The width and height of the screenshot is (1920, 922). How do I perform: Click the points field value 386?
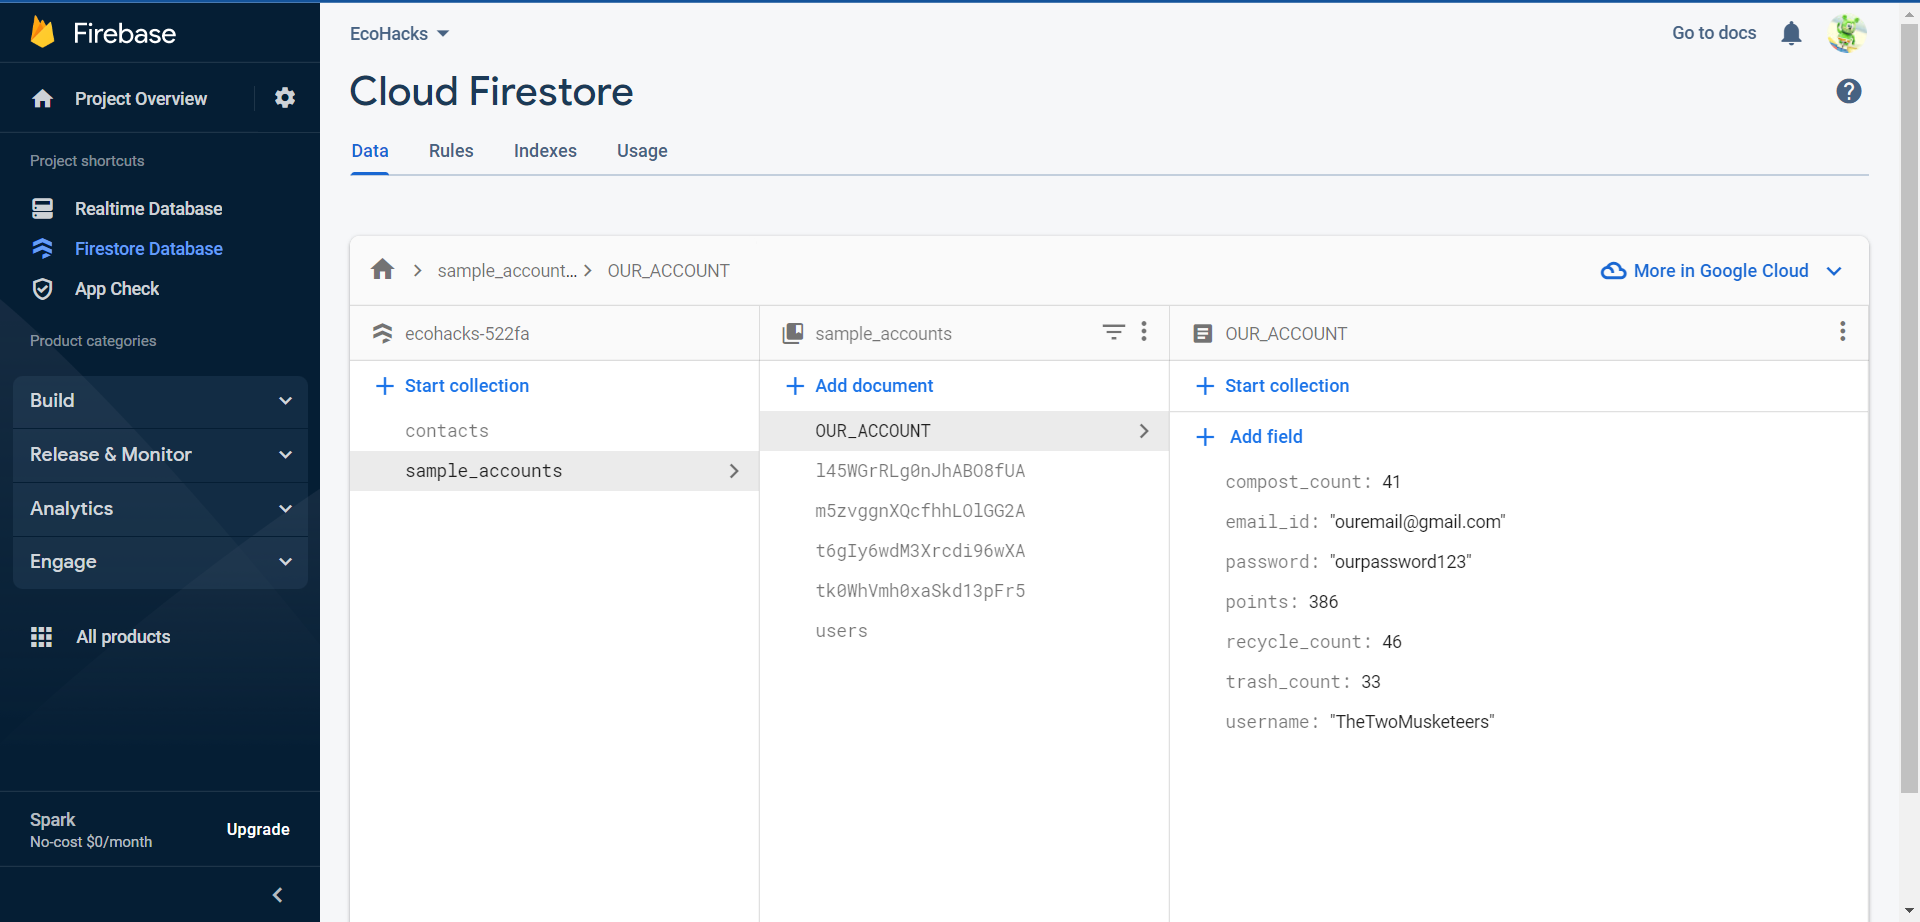tap(1323, 602)
